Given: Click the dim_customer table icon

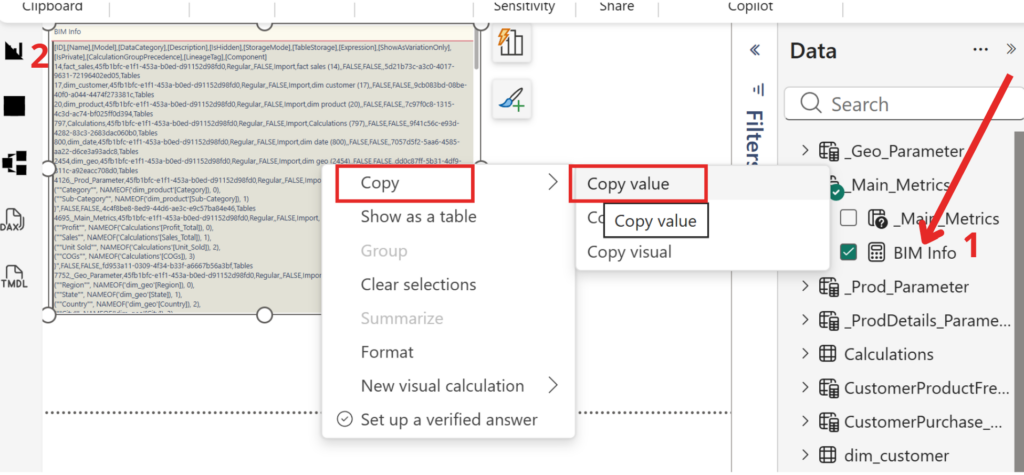Looking at the screenshot, I should (x=827, y=455).
